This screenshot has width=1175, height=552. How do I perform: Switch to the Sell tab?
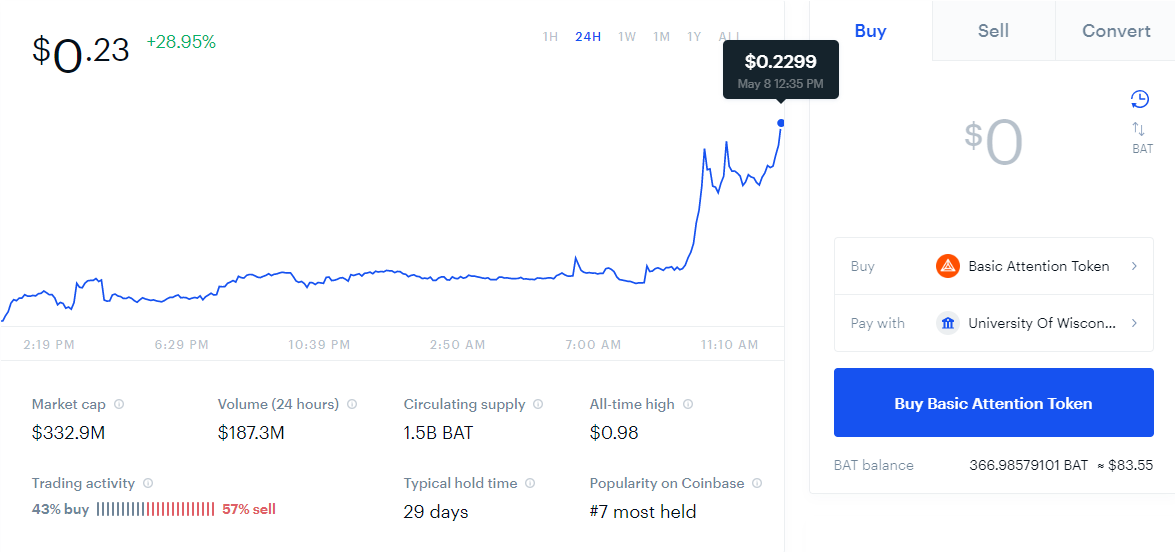coord(994,31)
